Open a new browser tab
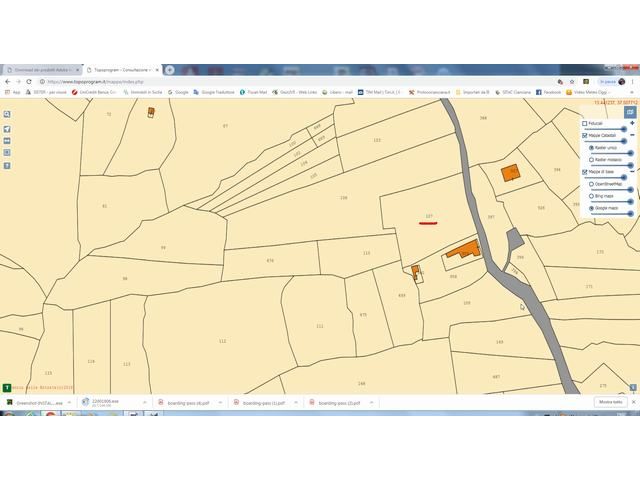Image resolution: width=640 pixels, height=480 pixels. pyautogui.click(x=170, y=70)
